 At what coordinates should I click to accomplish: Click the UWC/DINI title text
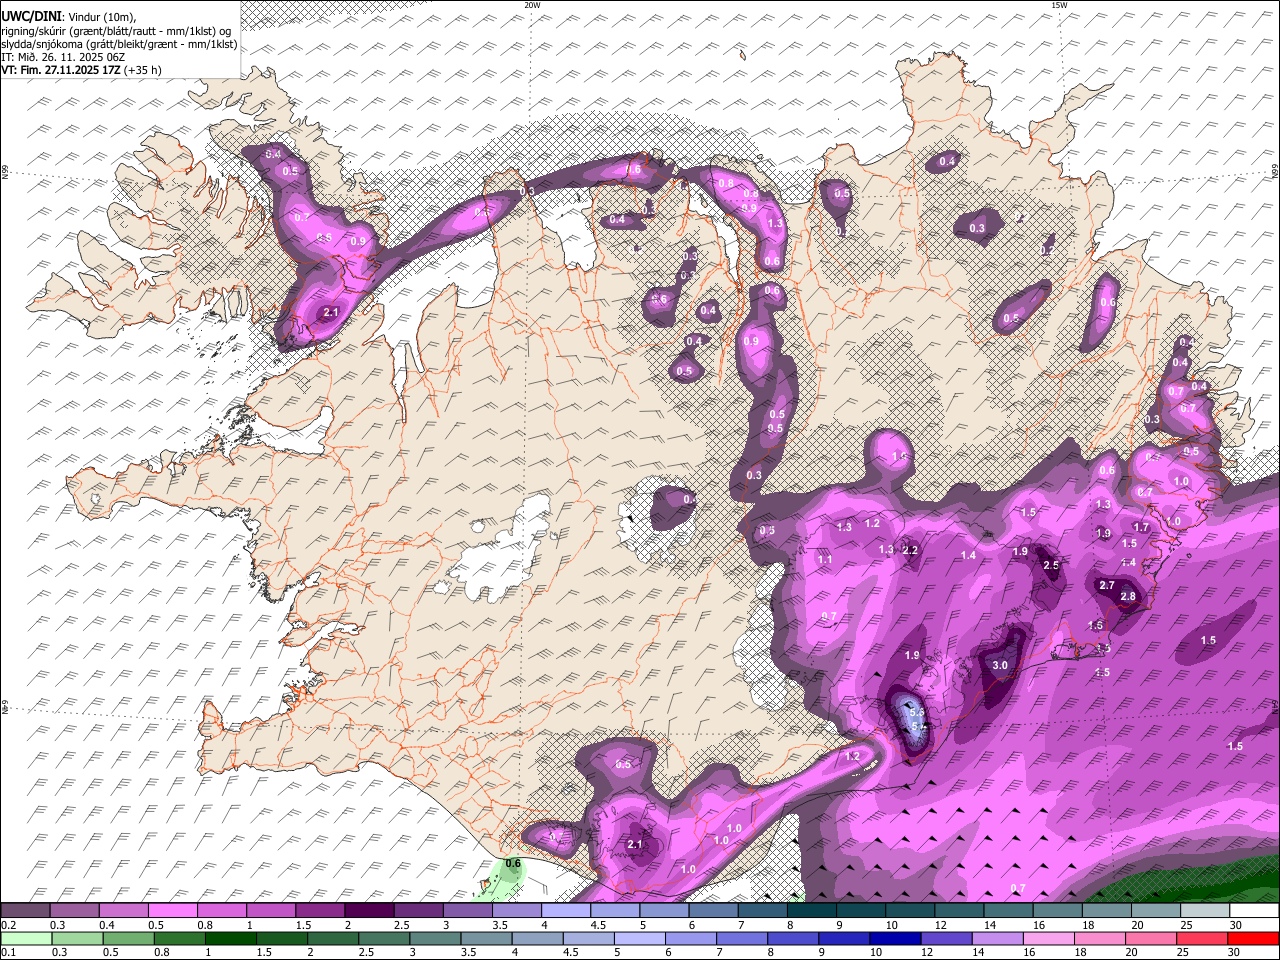(x=31, y=15)
